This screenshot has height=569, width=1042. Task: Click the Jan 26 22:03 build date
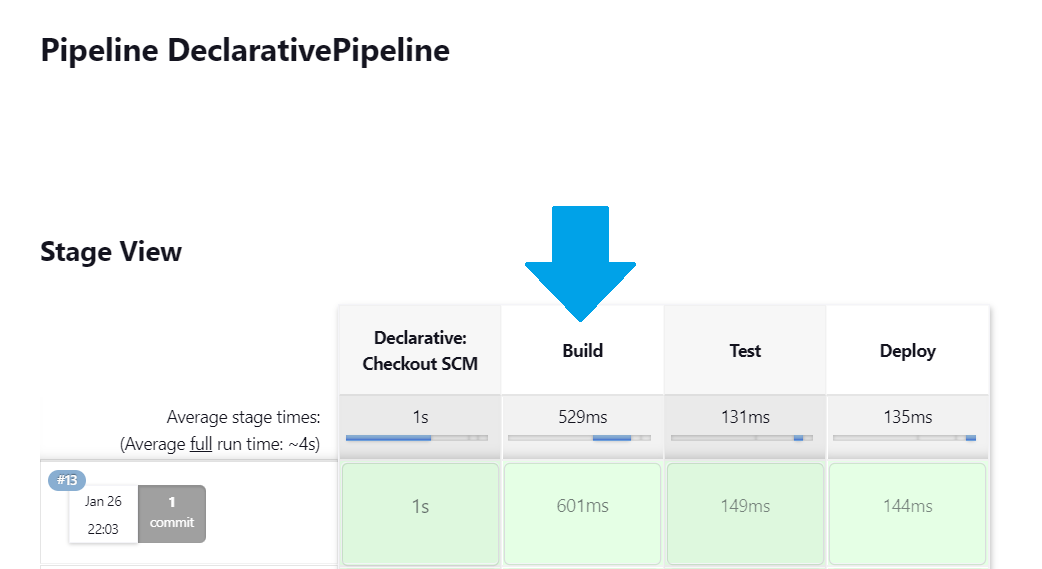pos(103,515)
